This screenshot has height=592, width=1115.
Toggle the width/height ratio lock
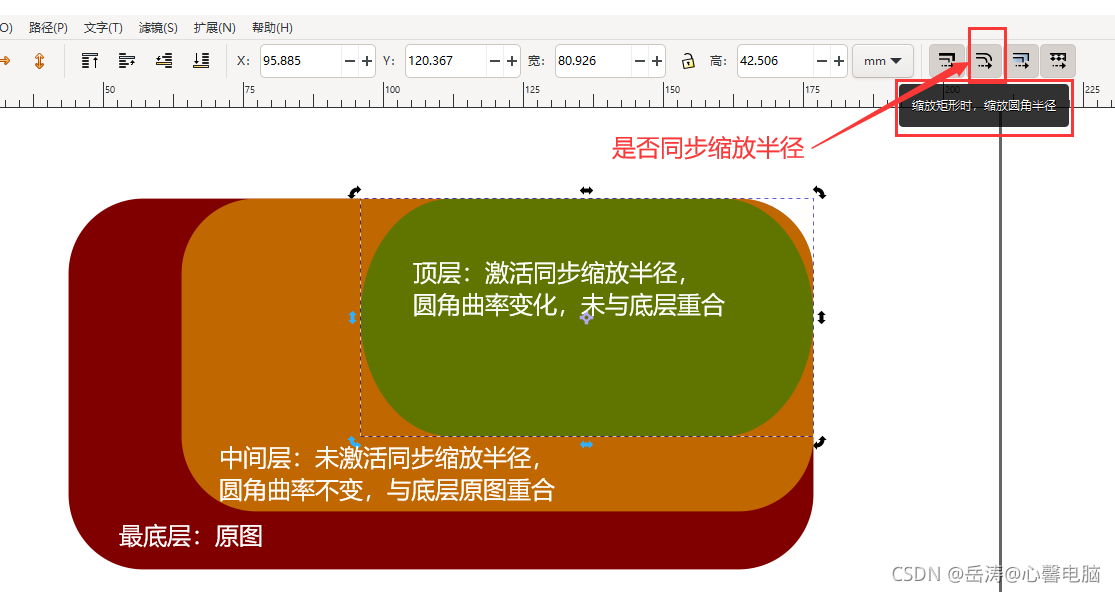point(688,61)
